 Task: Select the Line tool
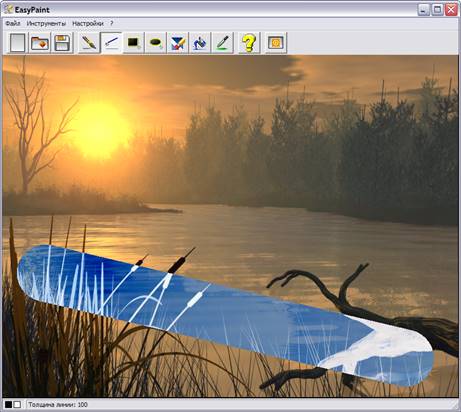(111, 43)
